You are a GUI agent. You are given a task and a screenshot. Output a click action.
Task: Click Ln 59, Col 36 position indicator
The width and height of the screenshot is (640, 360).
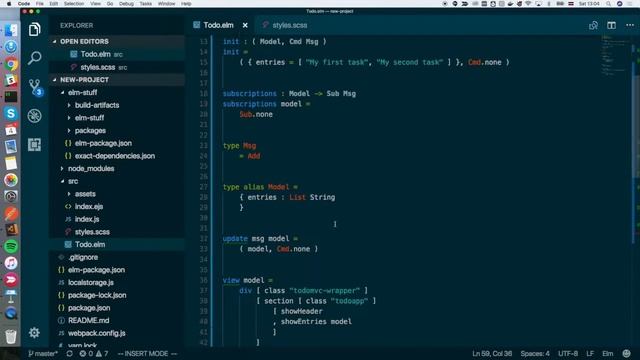[x=492, y=353]
